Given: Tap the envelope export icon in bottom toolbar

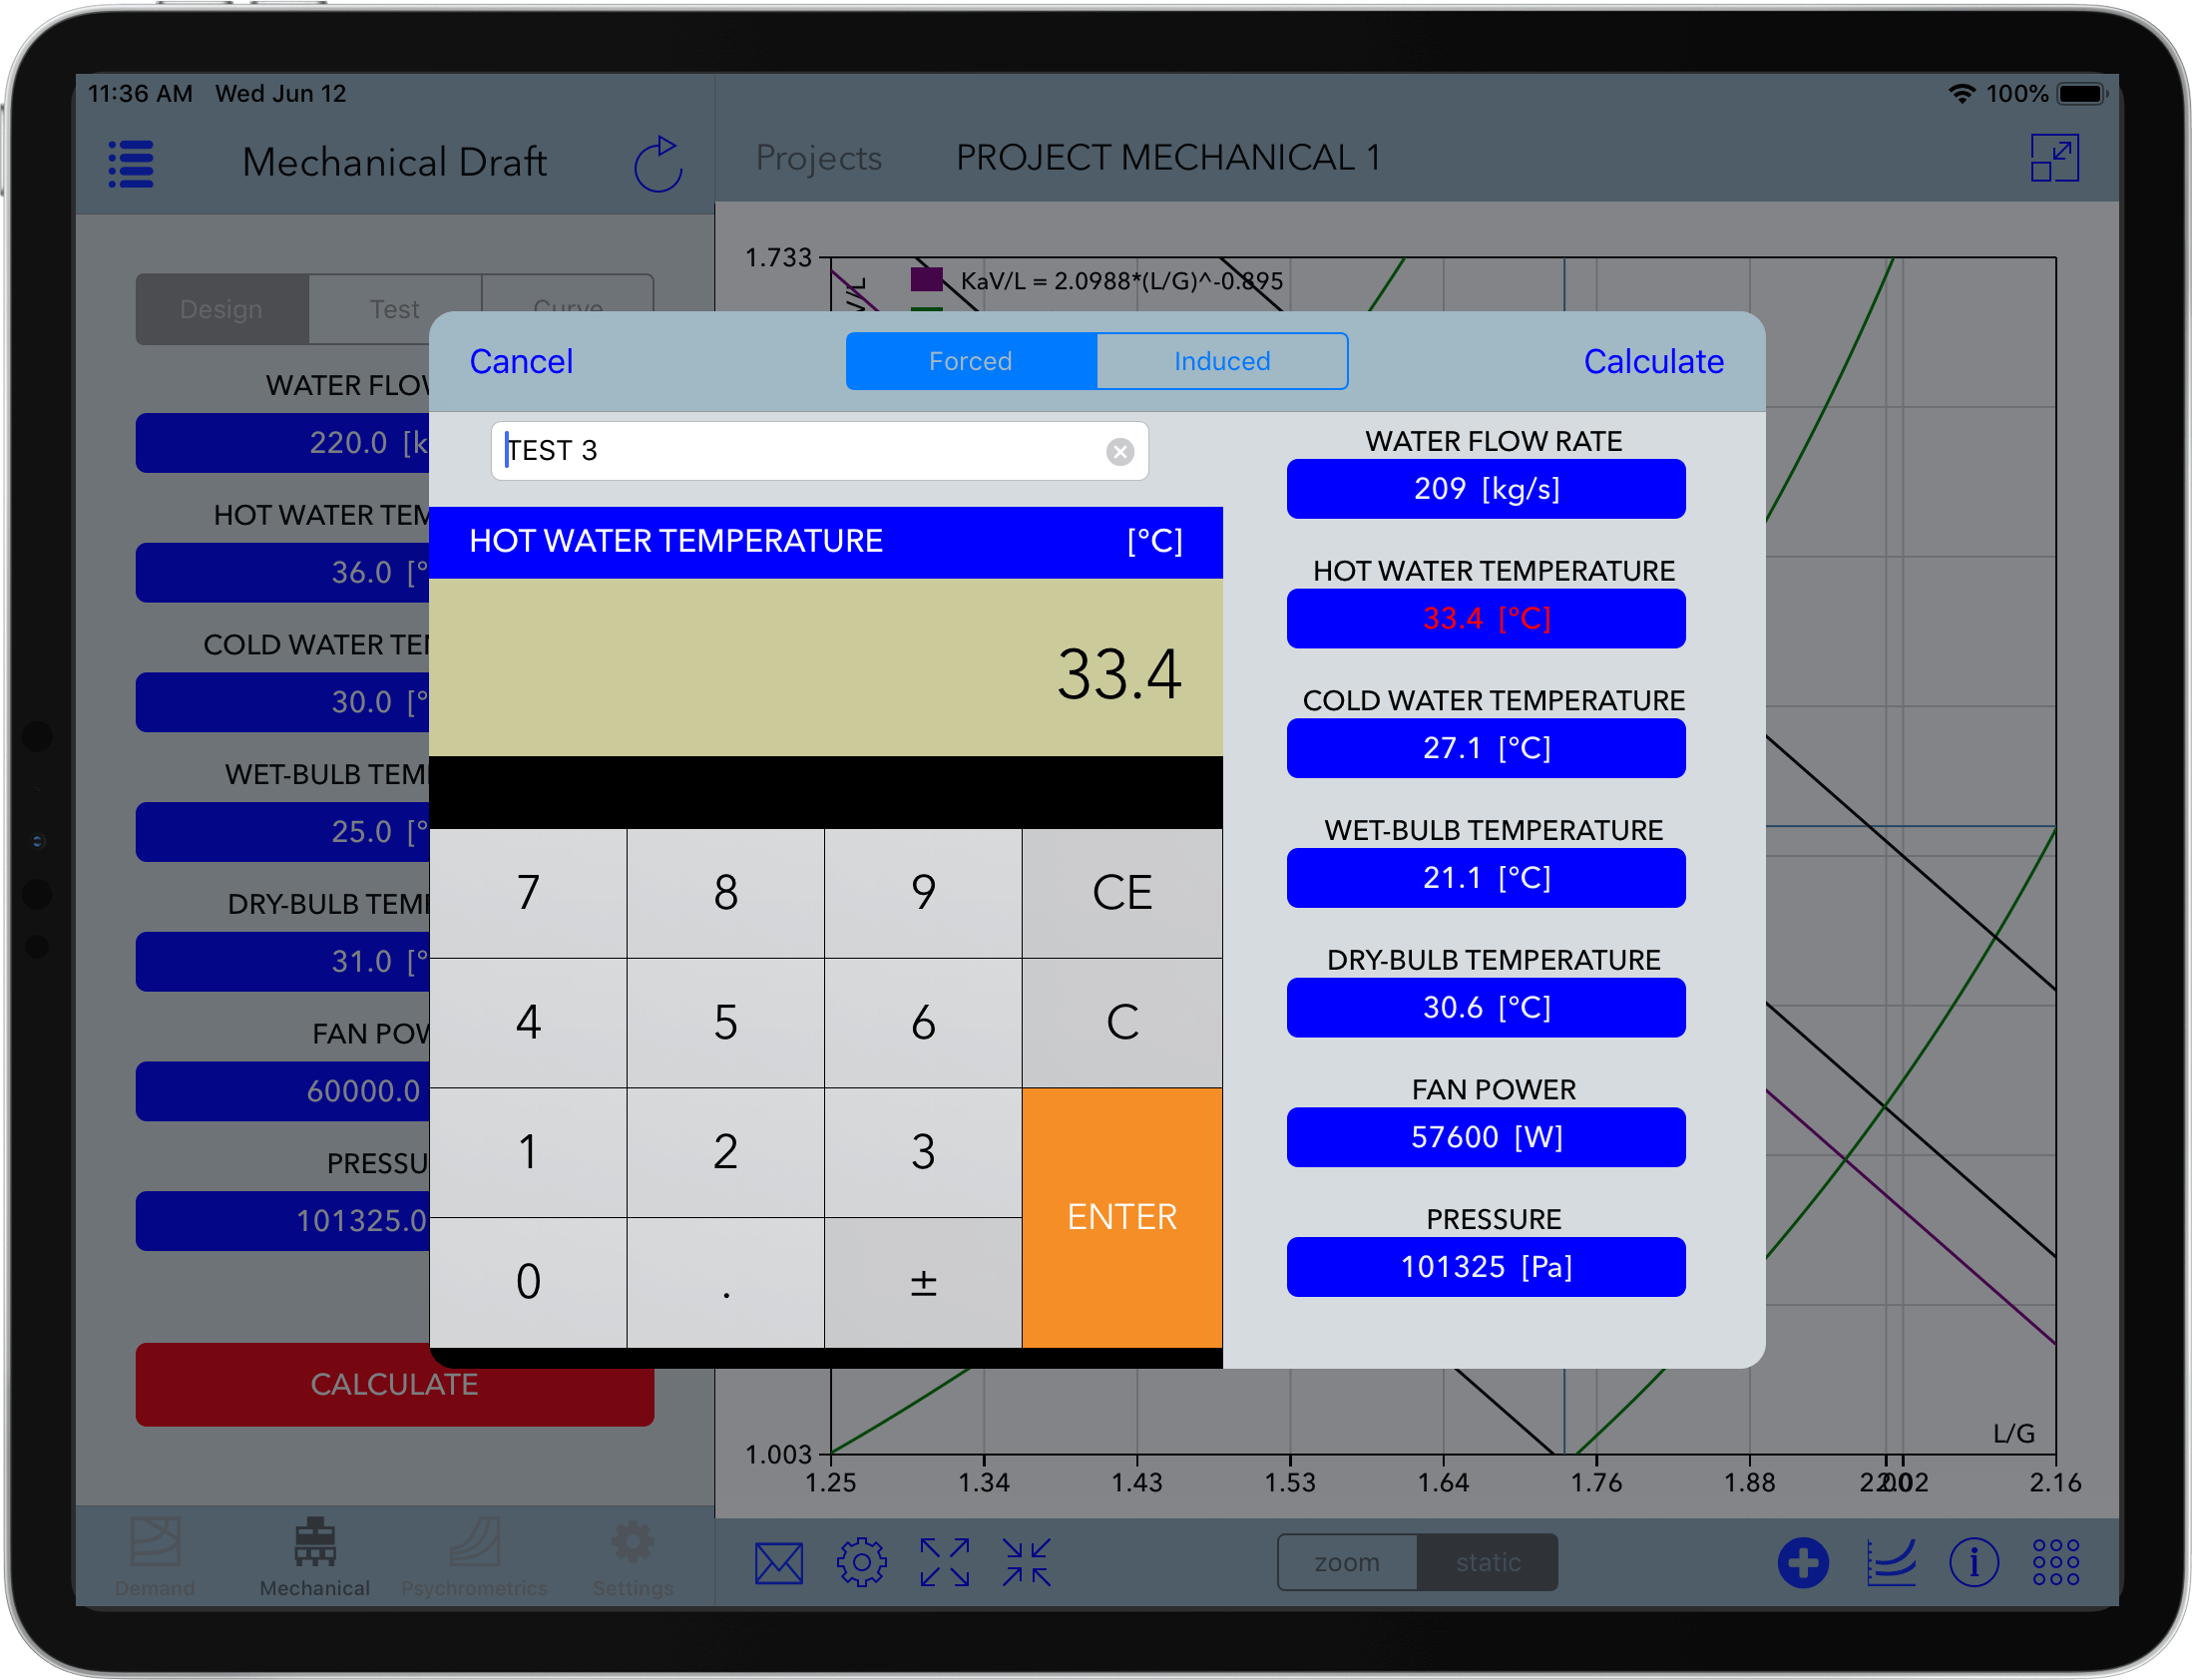Looking at the screenshot, I should pyautogui.click(x=779, y=1561).
